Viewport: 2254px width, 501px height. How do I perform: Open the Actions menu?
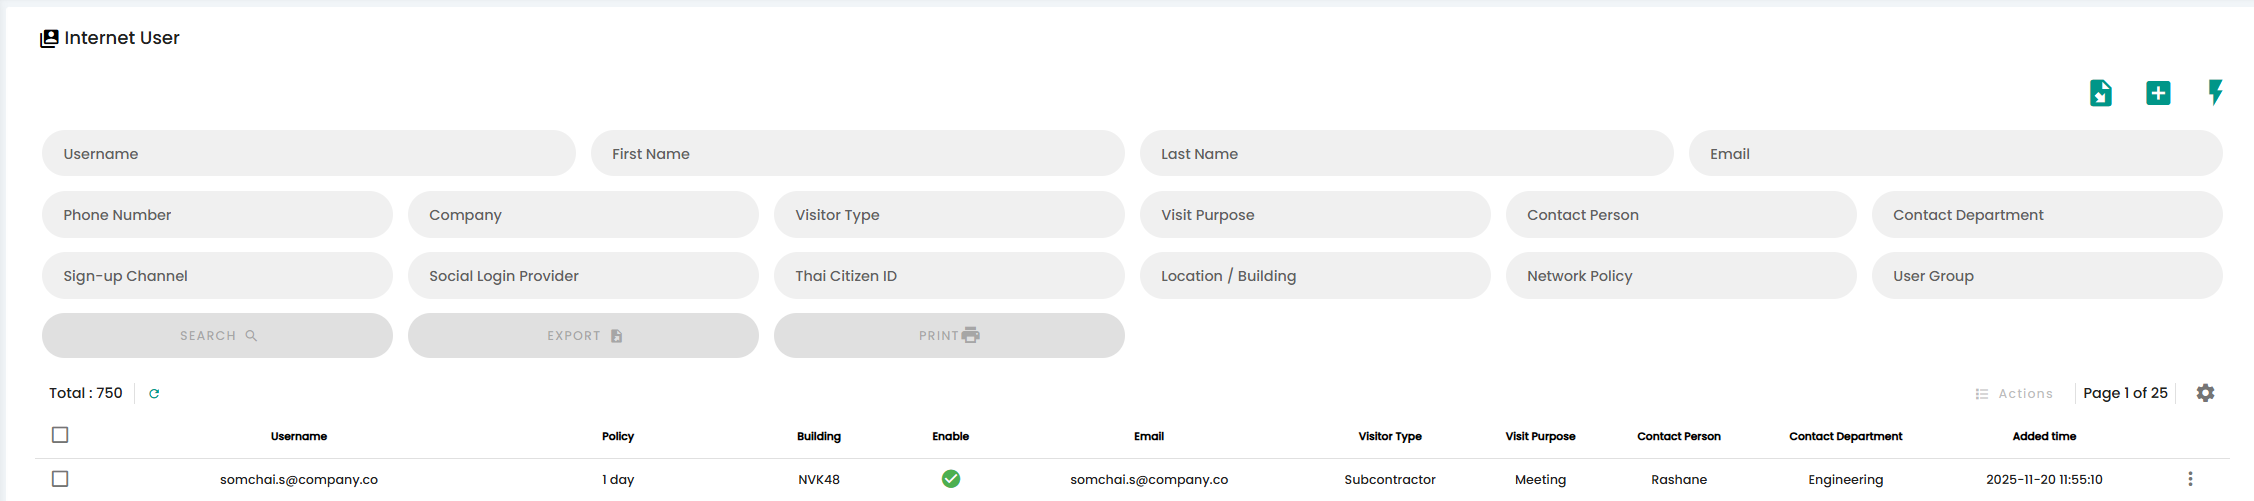2014,394
